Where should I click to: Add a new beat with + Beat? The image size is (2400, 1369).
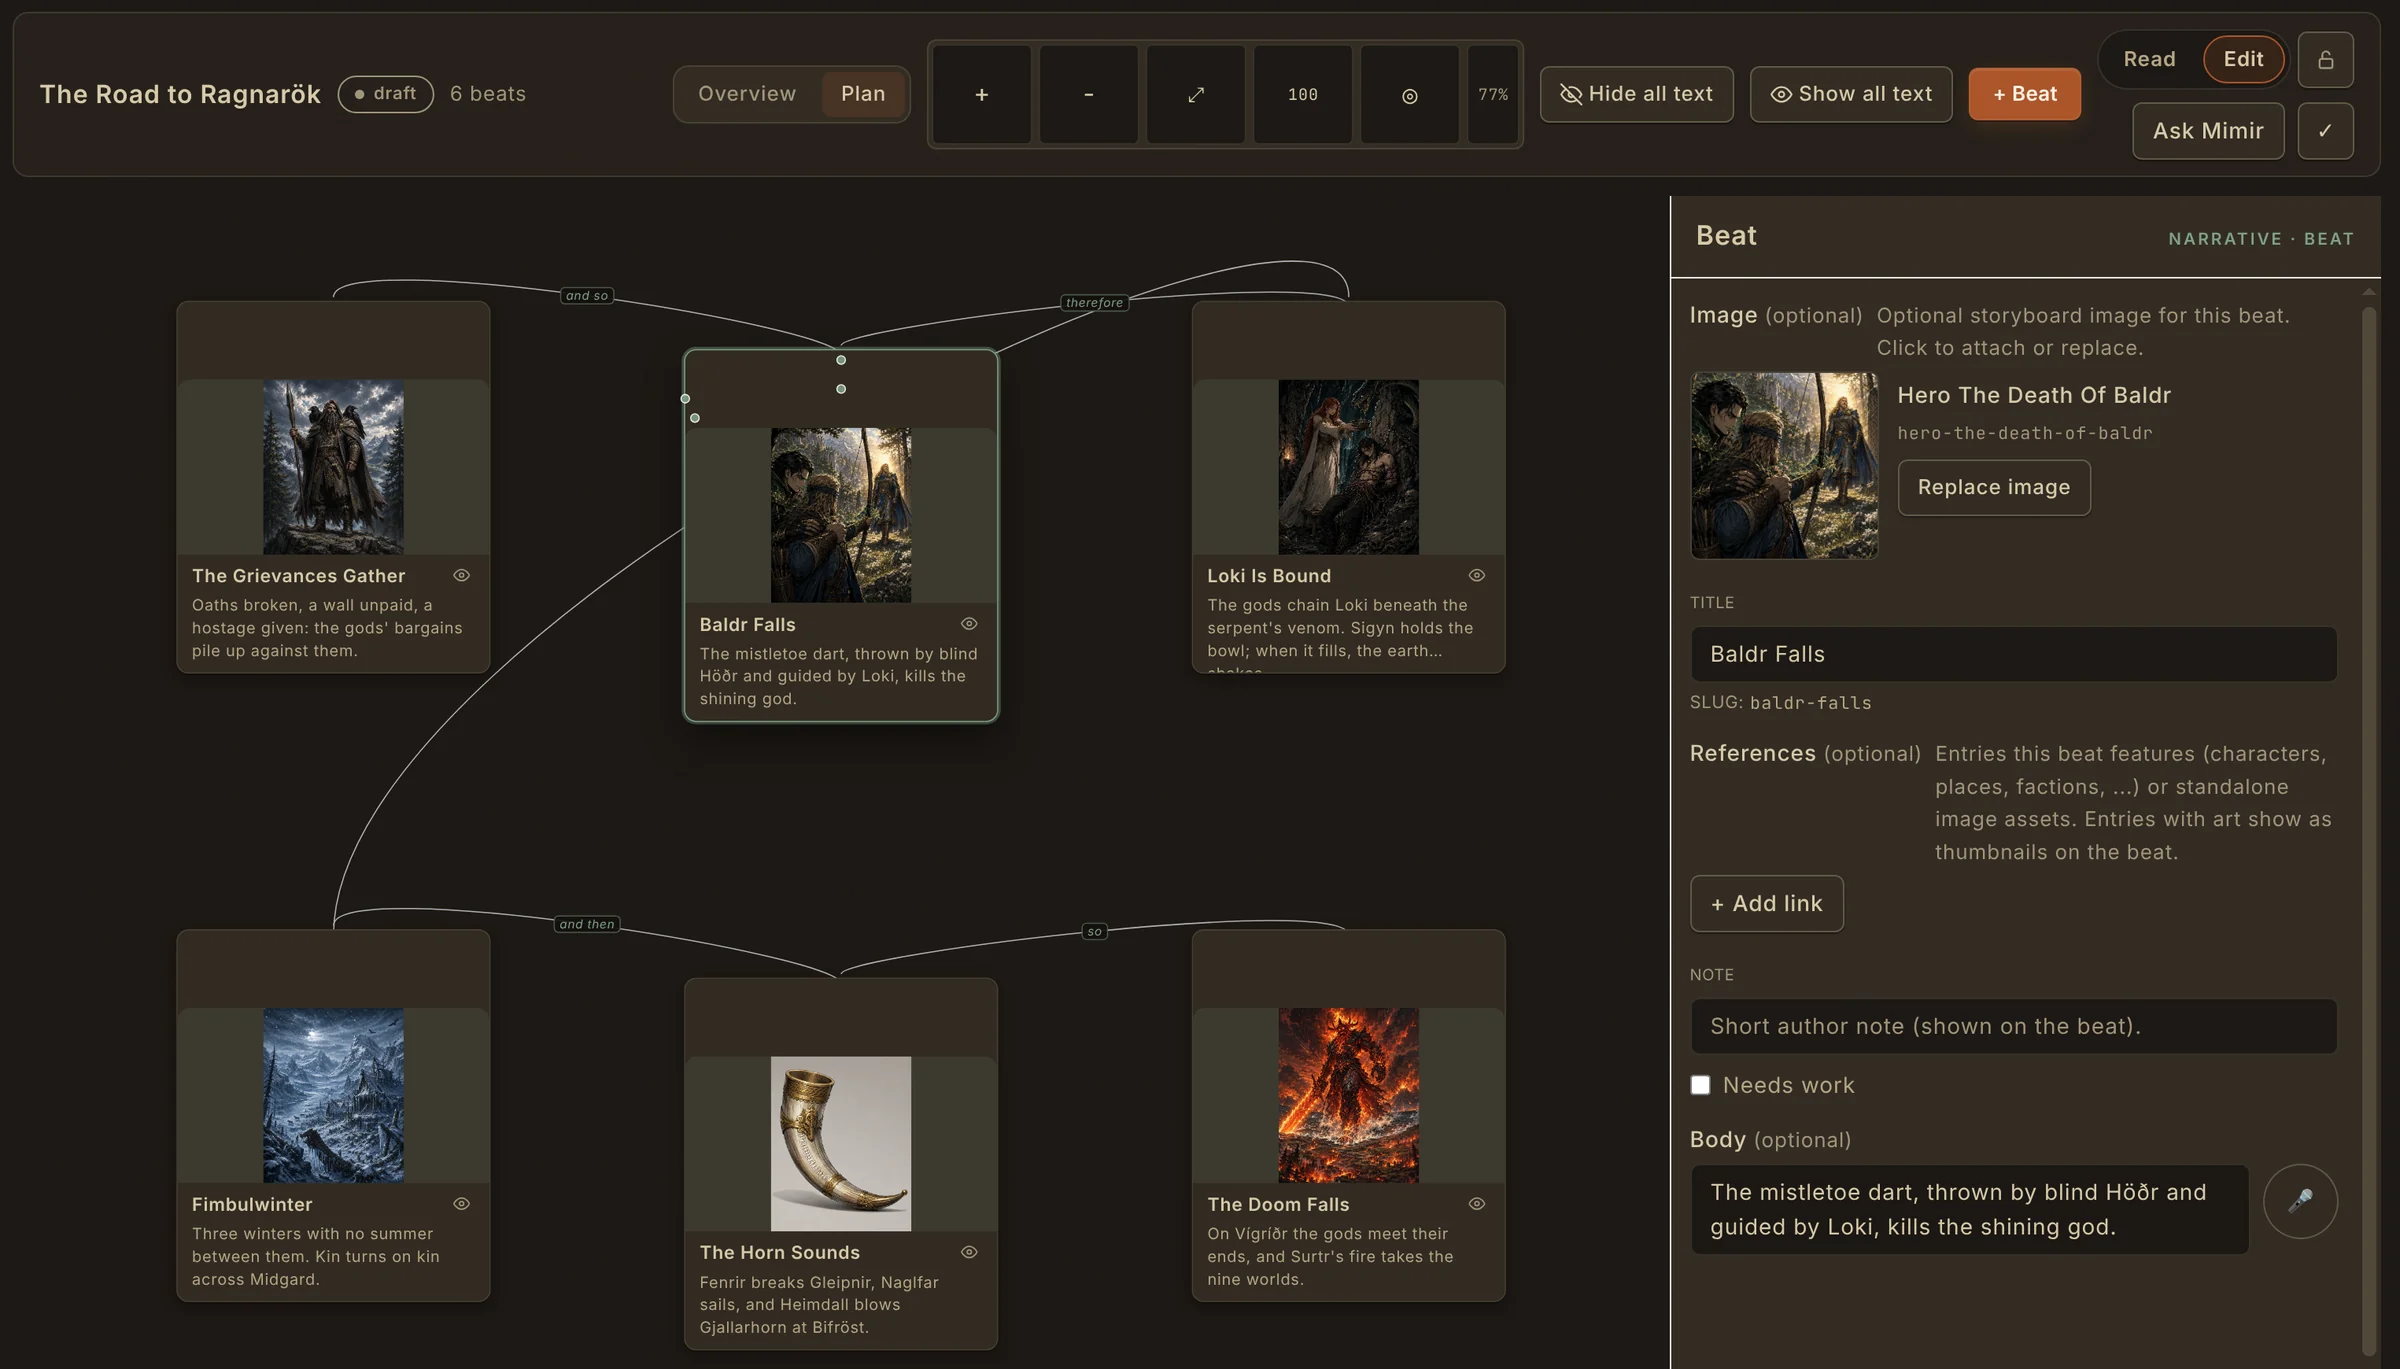(2024, 94)
